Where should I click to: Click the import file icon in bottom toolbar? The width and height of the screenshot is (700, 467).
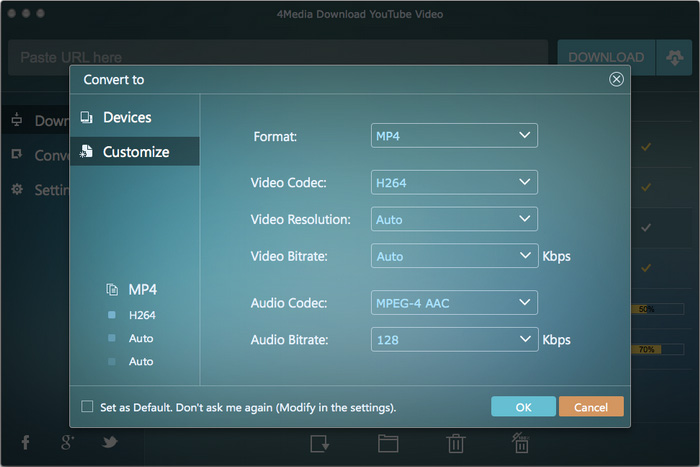(320, 443)
